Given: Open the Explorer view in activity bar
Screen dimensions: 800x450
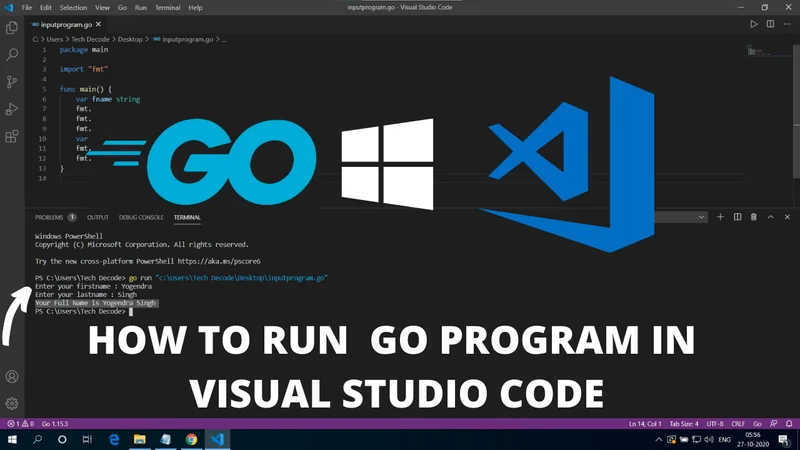Looking at the screenshot, I should click(x=12, y=27).
